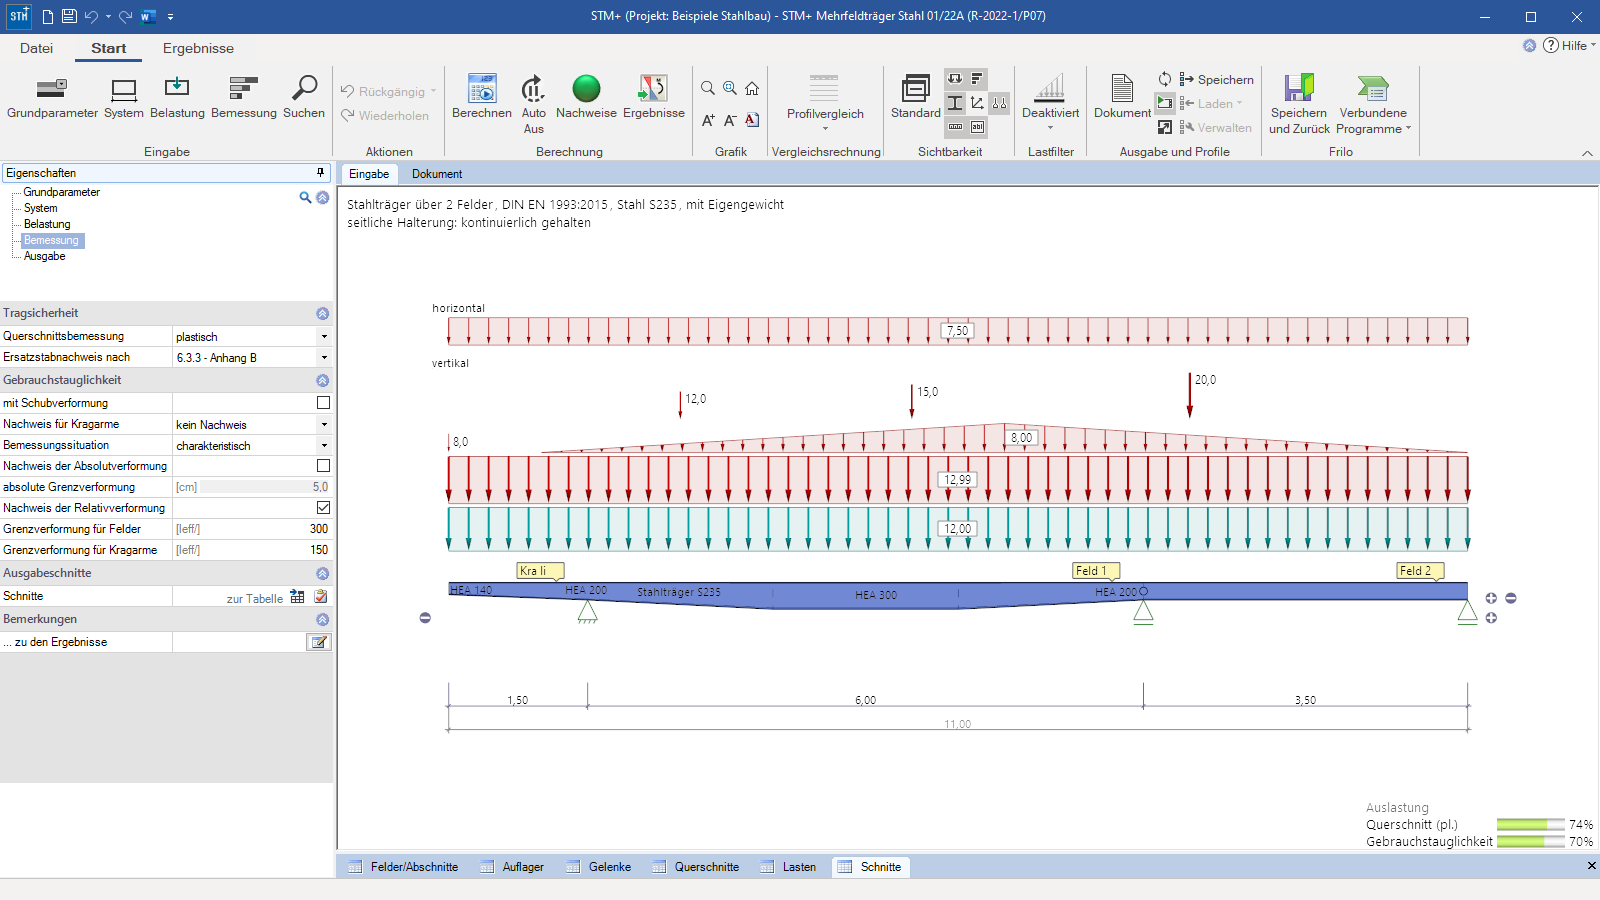
Task: Open the Dokument output icon
Action: tap(1122, 98)
